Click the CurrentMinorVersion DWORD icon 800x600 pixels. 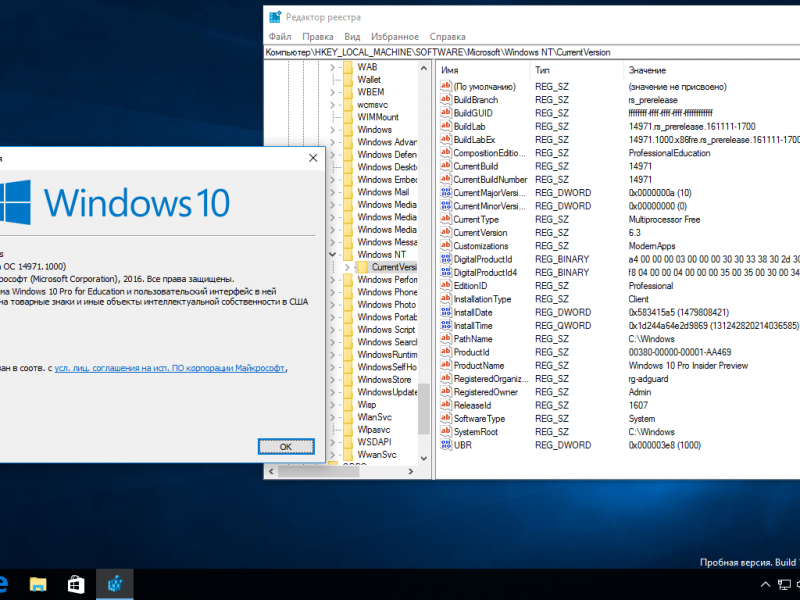[446, 206]
